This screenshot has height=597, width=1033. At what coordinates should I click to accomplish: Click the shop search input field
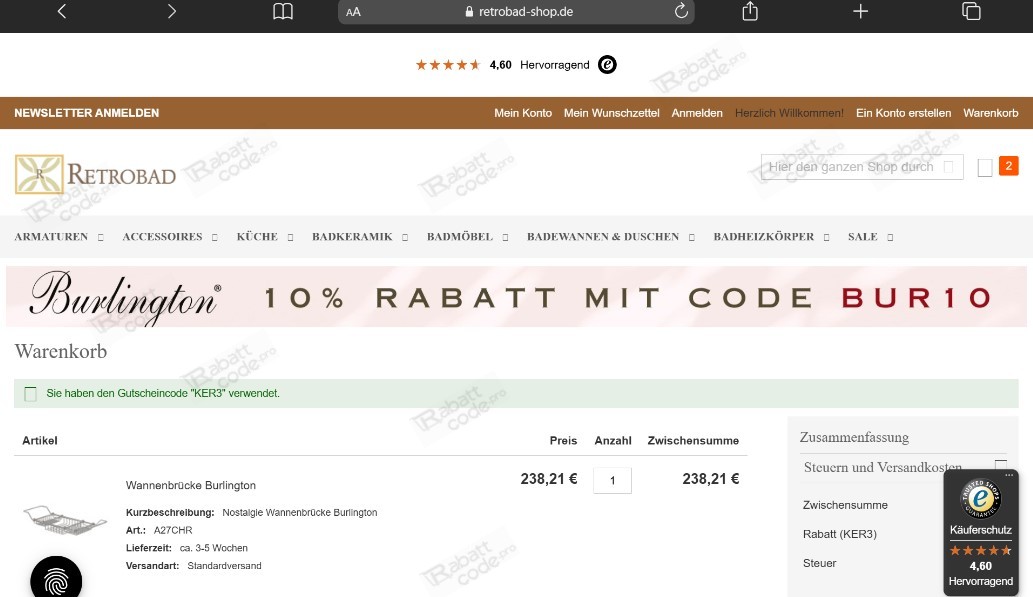coord(862,167)
